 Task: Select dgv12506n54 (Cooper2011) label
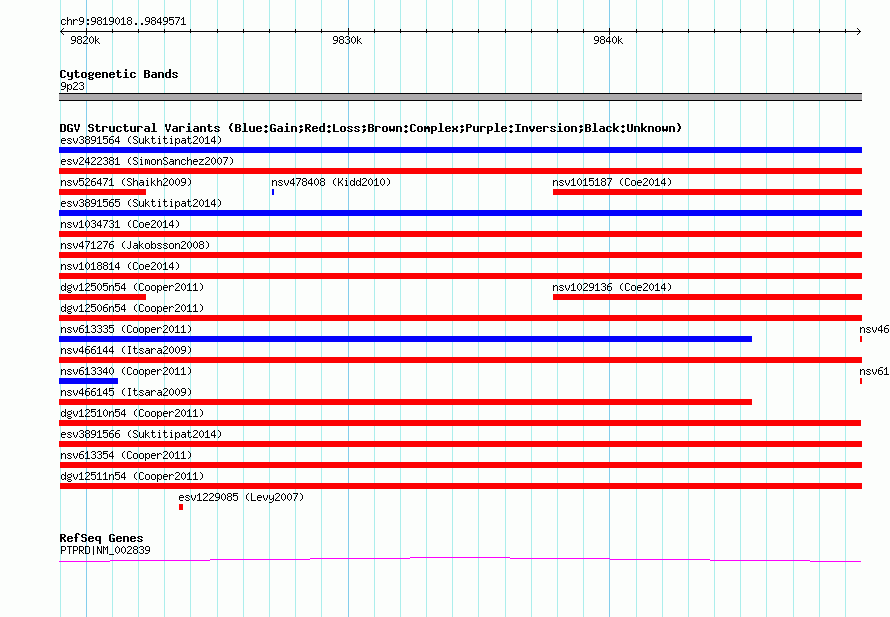[x=132, y=308]
